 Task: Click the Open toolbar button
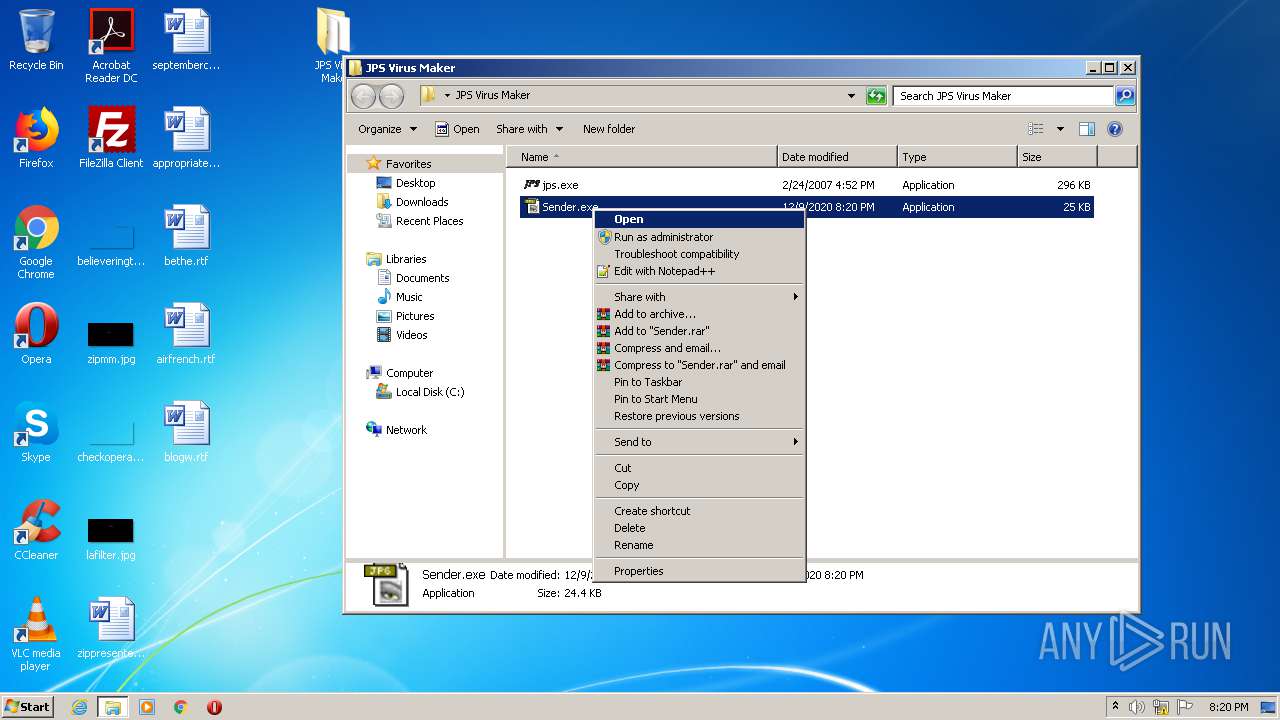coord(457,129)
